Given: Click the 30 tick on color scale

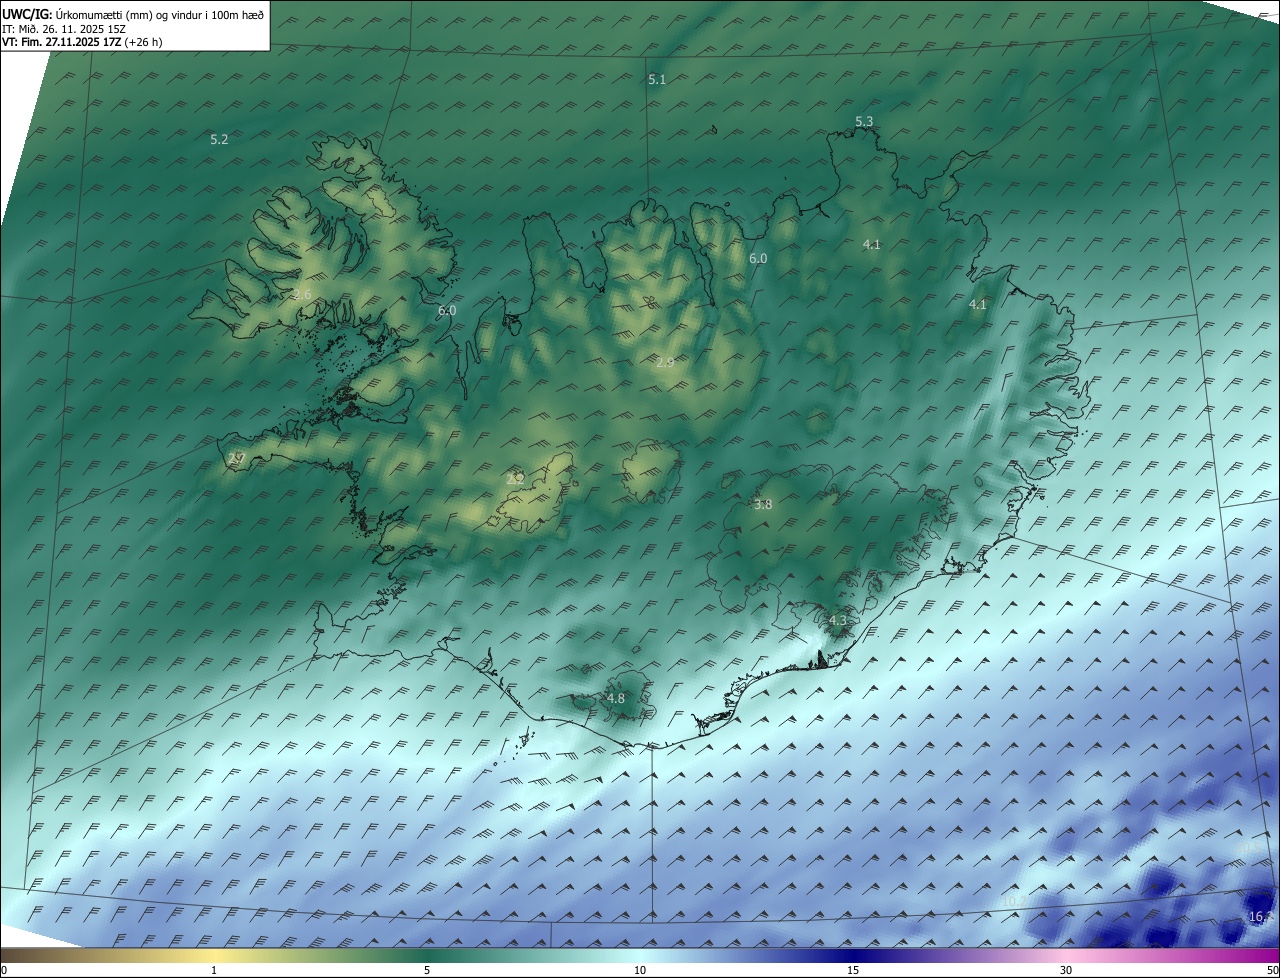Looking at the screenshot, I should pyautogui.click(x=1066, y=971).
